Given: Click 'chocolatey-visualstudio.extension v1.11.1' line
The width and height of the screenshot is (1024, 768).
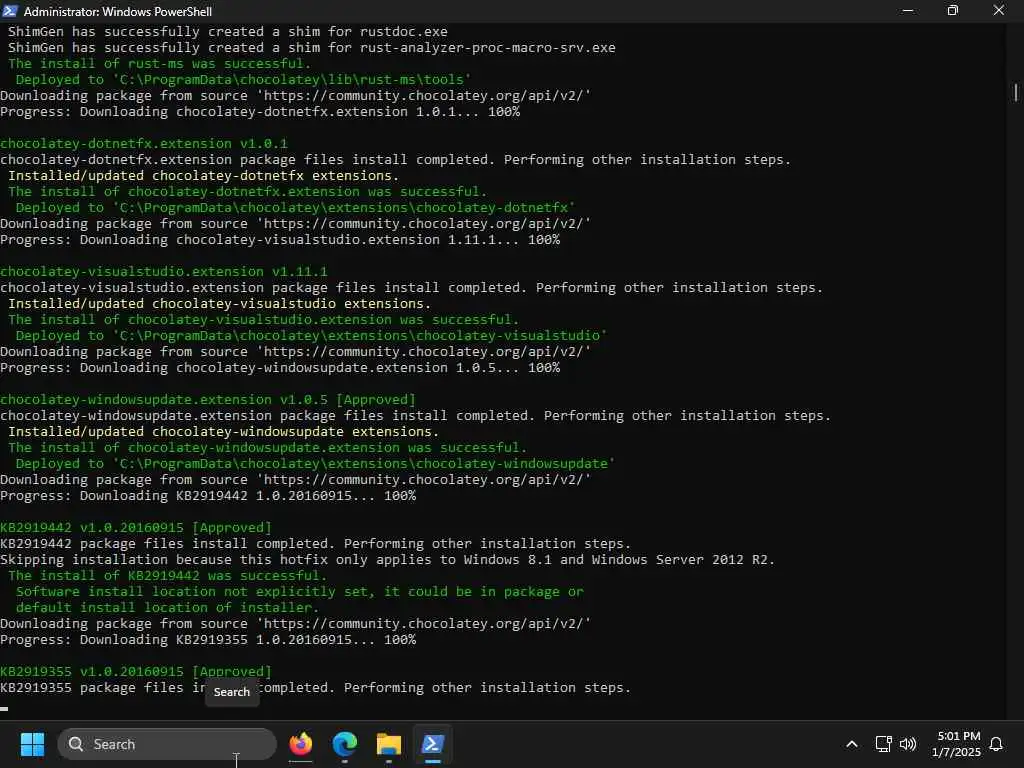Looking at the screenshot, I should [164, 272].
